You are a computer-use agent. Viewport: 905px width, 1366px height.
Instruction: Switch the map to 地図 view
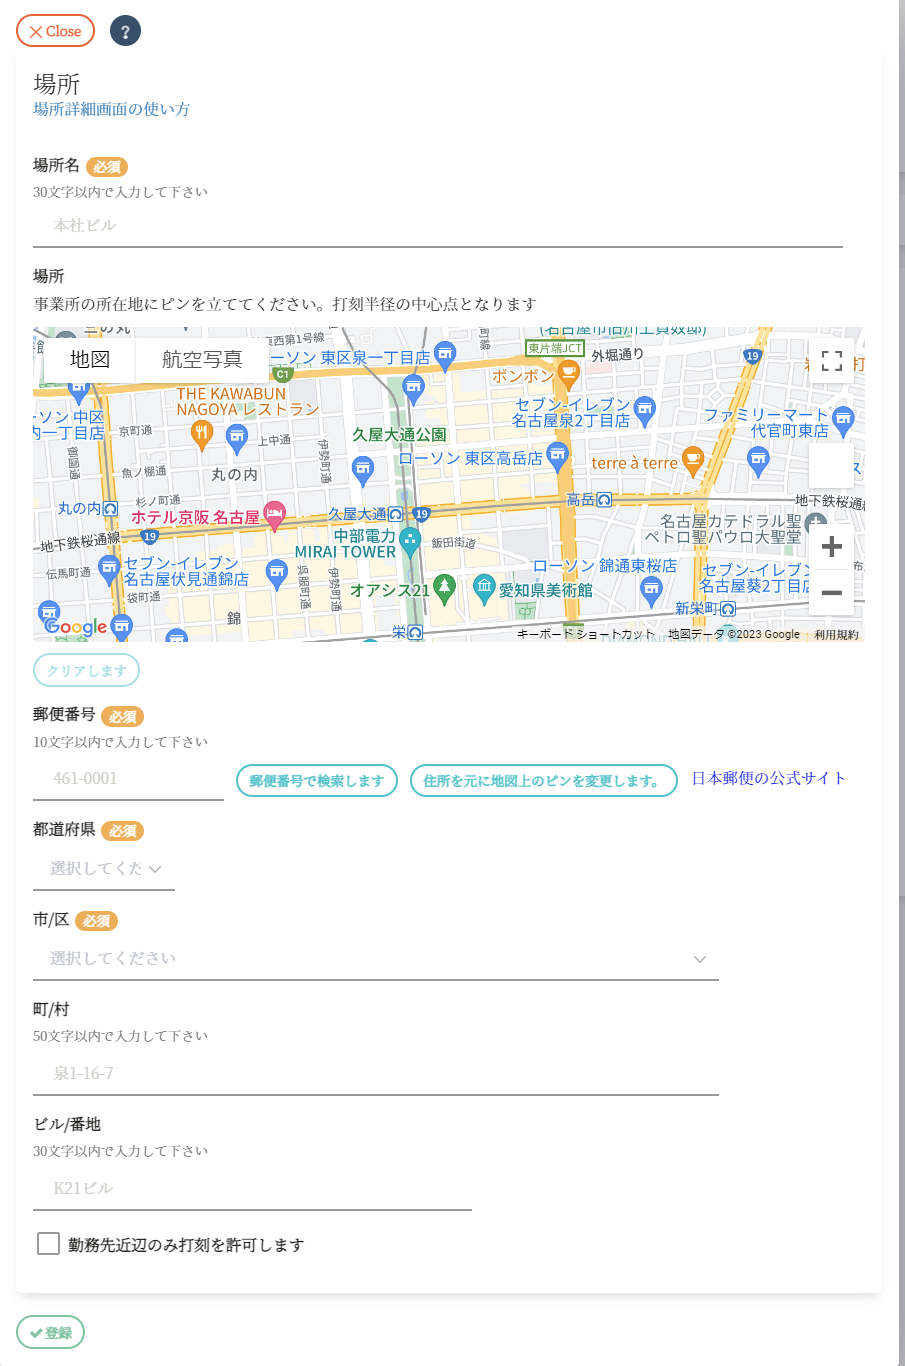coord(90,359)
